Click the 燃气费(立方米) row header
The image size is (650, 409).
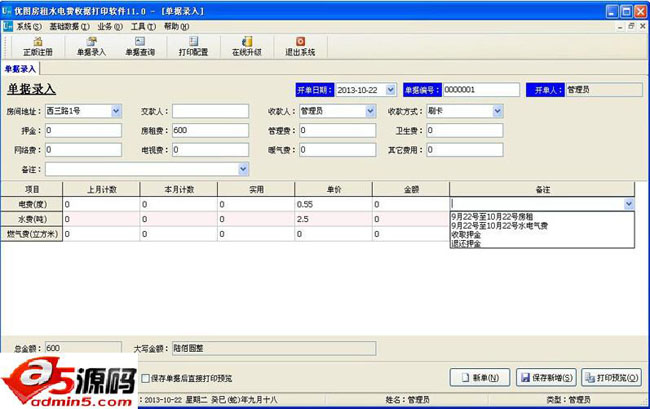pos(32,234)
